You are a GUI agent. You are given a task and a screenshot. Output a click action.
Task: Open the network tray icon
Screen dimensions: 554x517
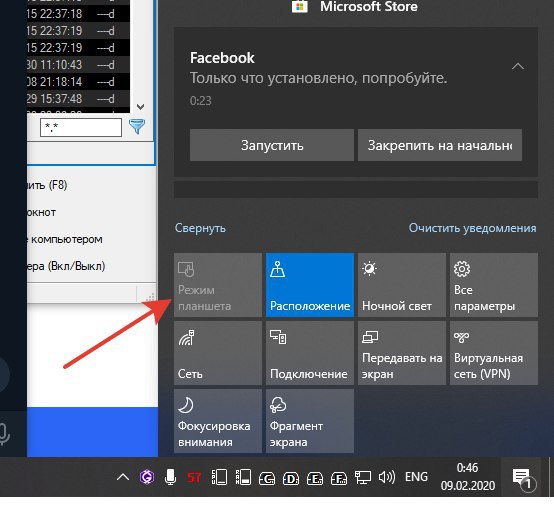pos(363,477)
